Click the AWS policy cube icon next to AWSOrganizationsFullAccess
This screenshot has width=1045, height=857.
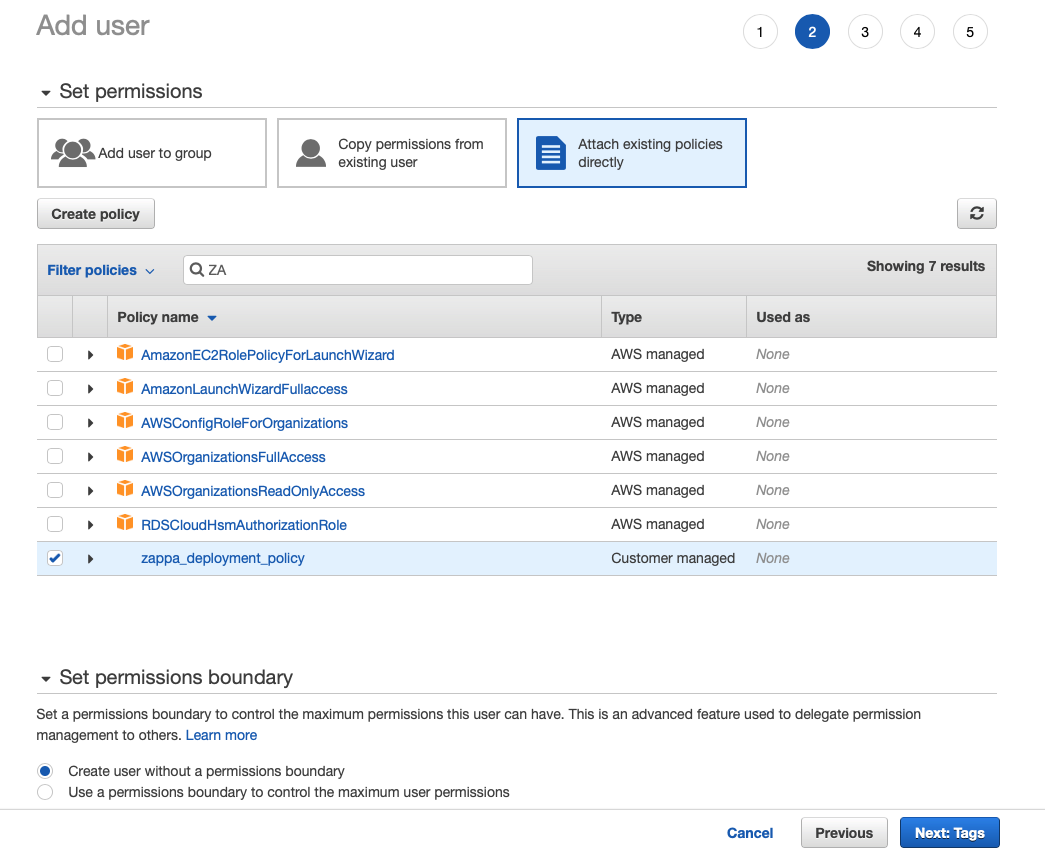click(x=125, y=456)
